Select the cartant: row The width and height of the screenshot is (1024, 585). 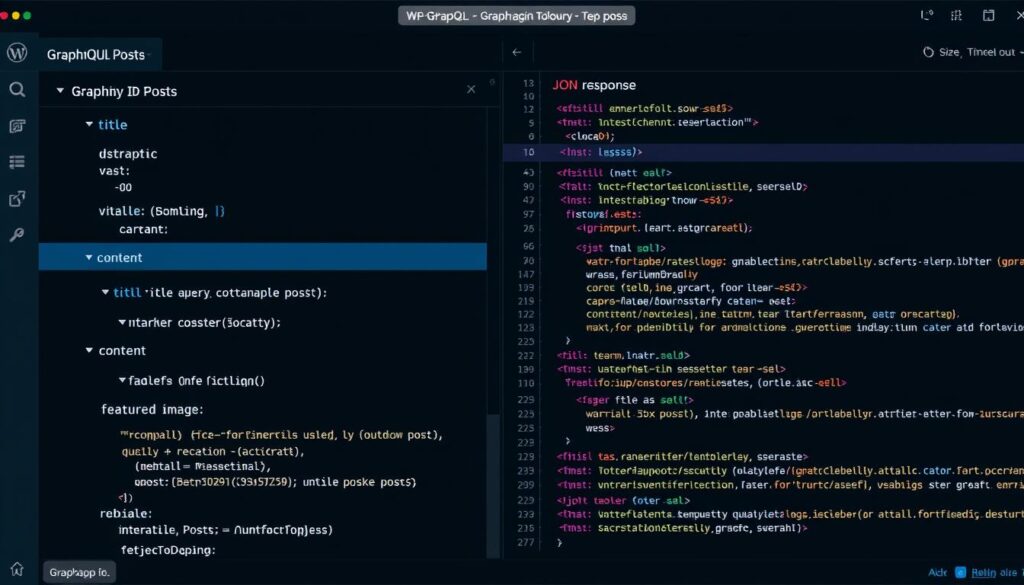[143, 229]
